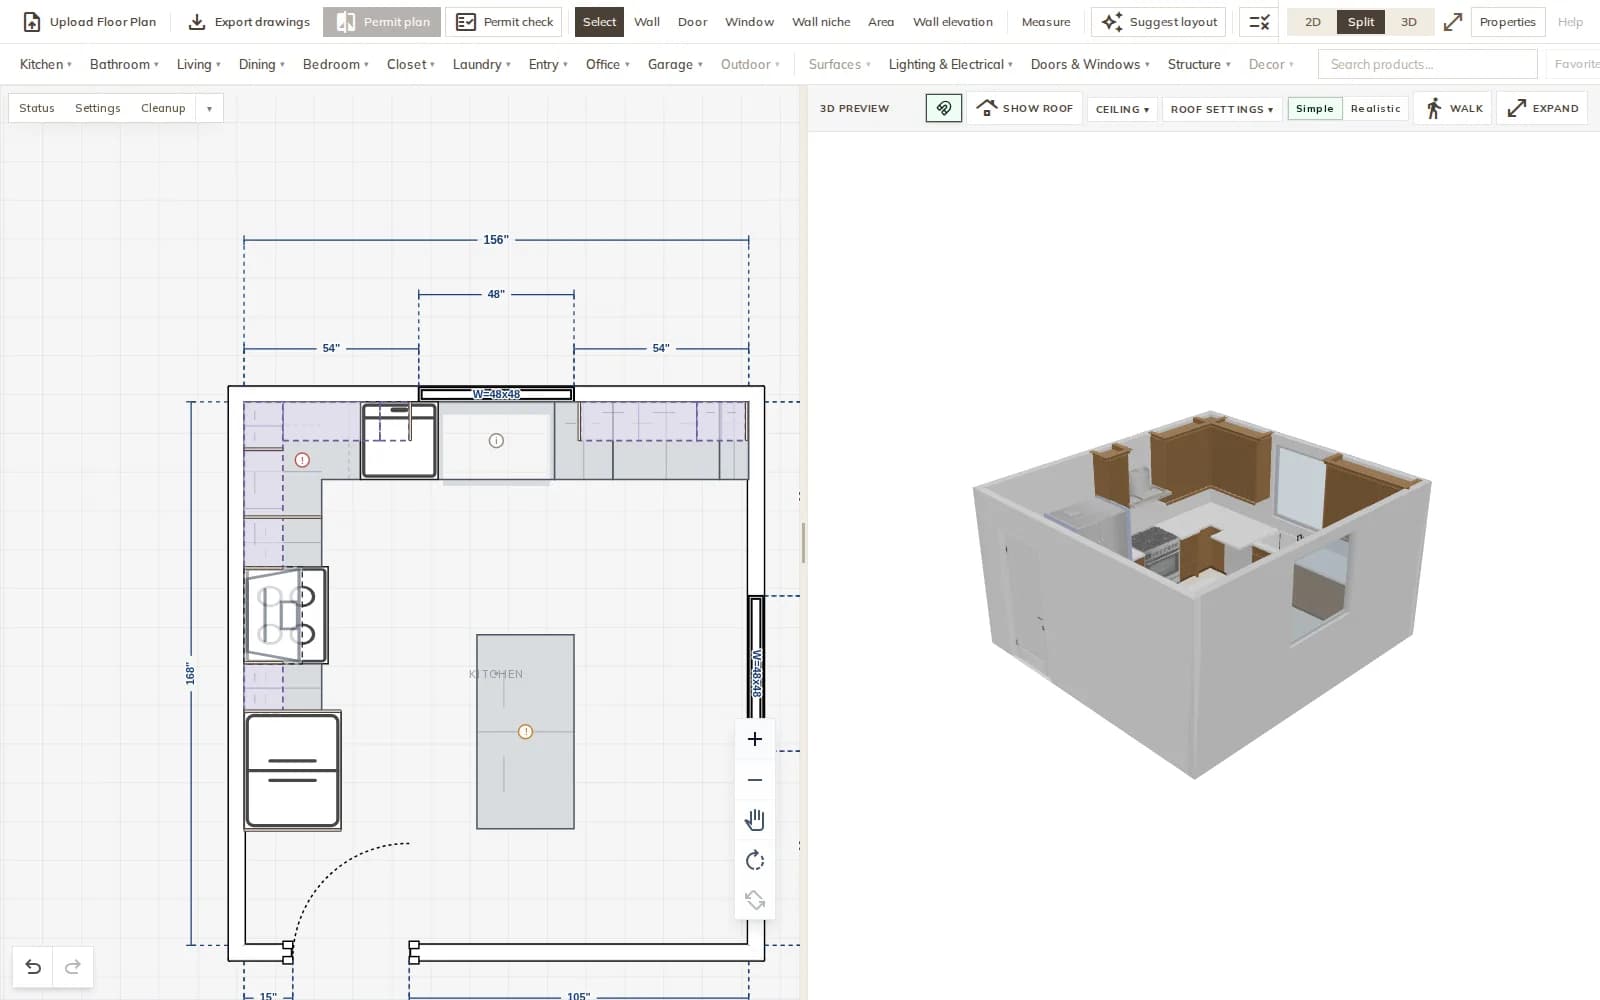Expand the Ceiling dropdown
The image size is (1600, 1000).
tap(1122, 109)
